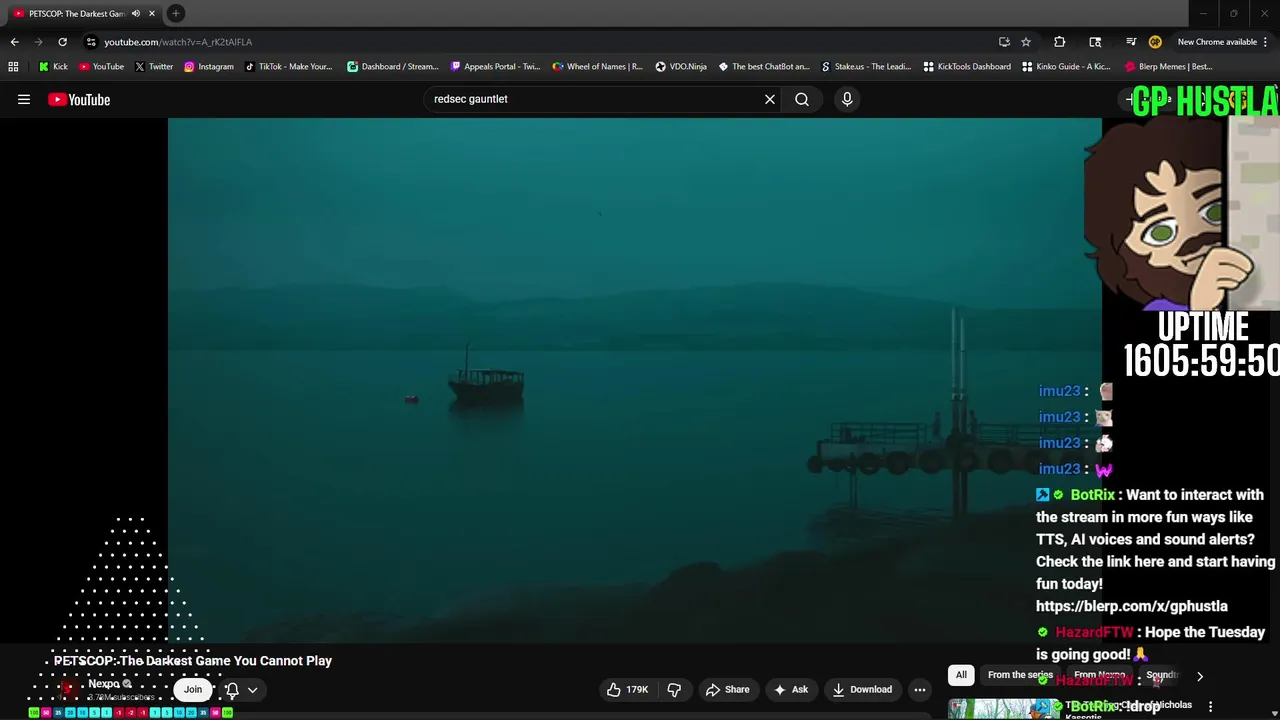
Task: Close the PETSCOP browser tab
Action: (x=152, y=14)
